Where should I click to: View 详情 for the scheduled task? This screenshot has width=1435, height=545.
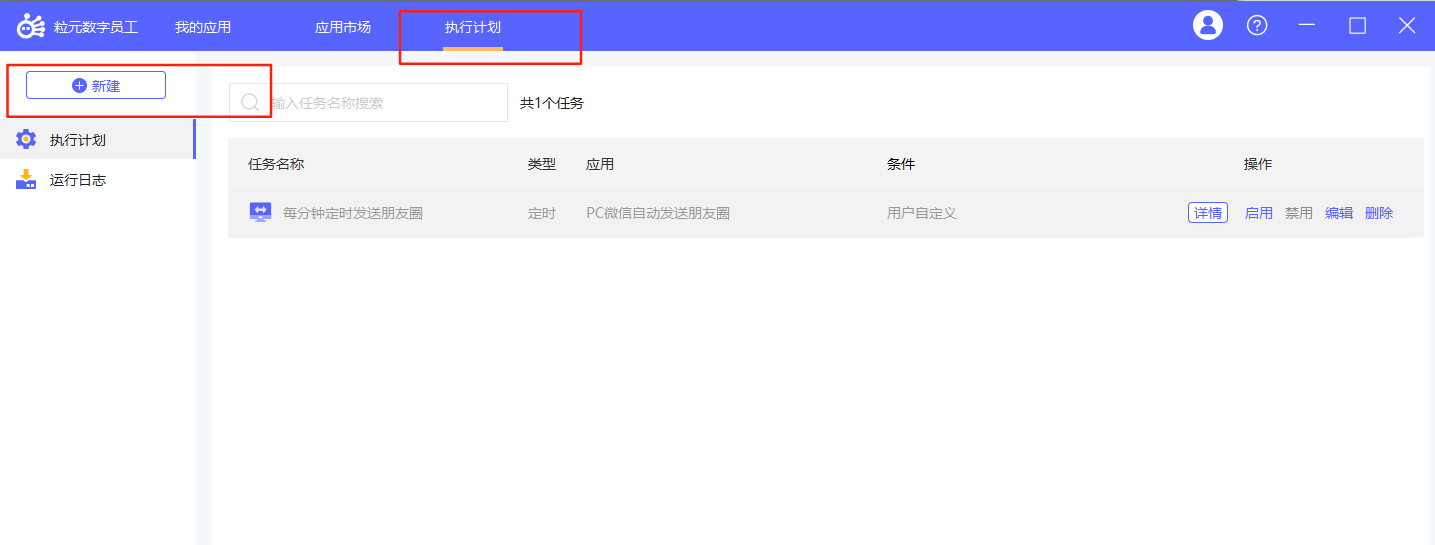pos(1207,213)
